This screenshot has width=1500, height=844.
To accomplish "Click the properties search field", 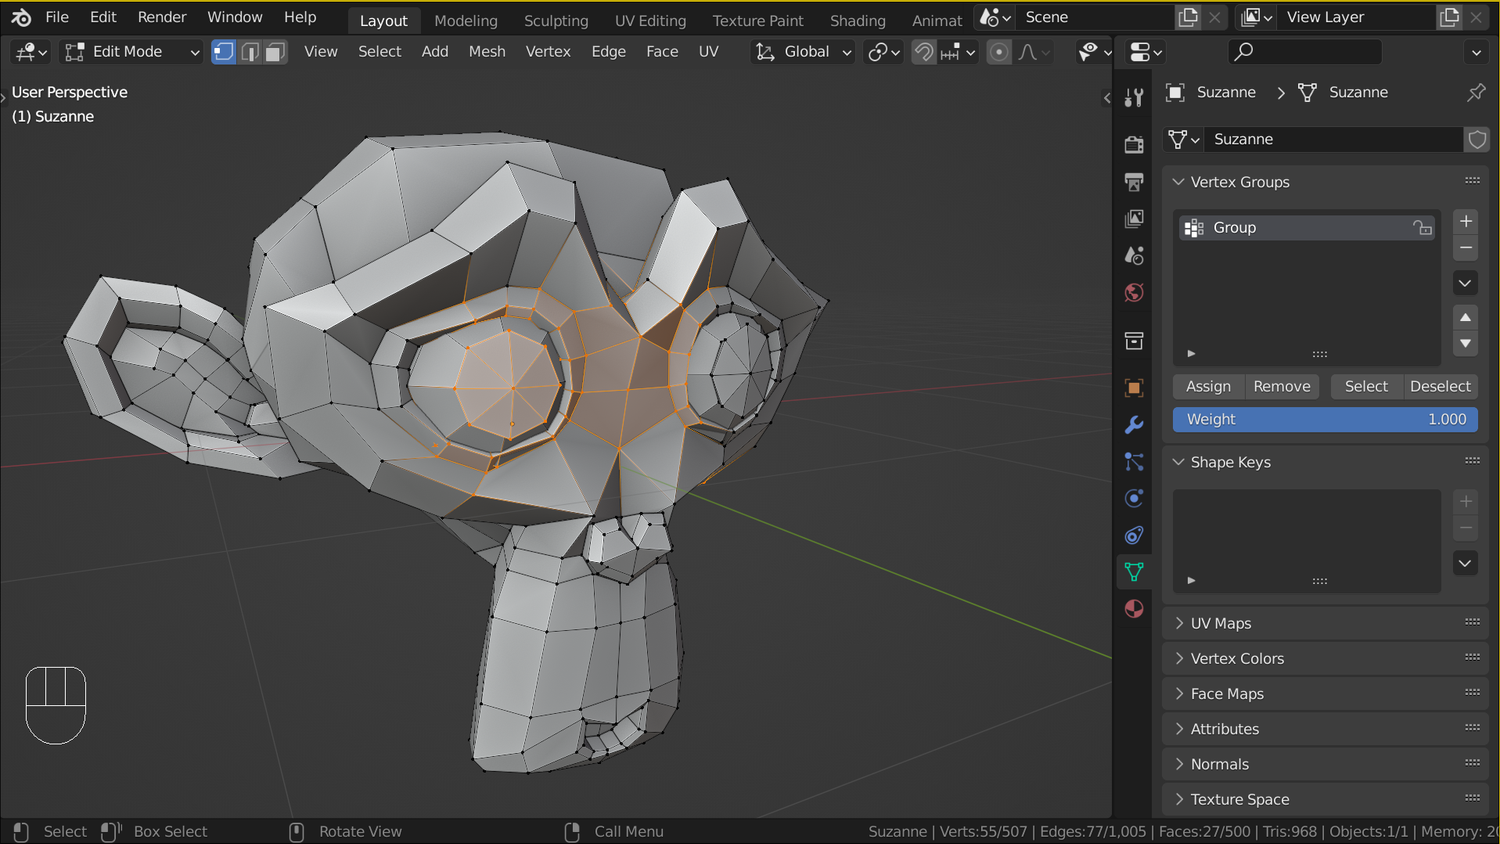I will [1304, 51].
